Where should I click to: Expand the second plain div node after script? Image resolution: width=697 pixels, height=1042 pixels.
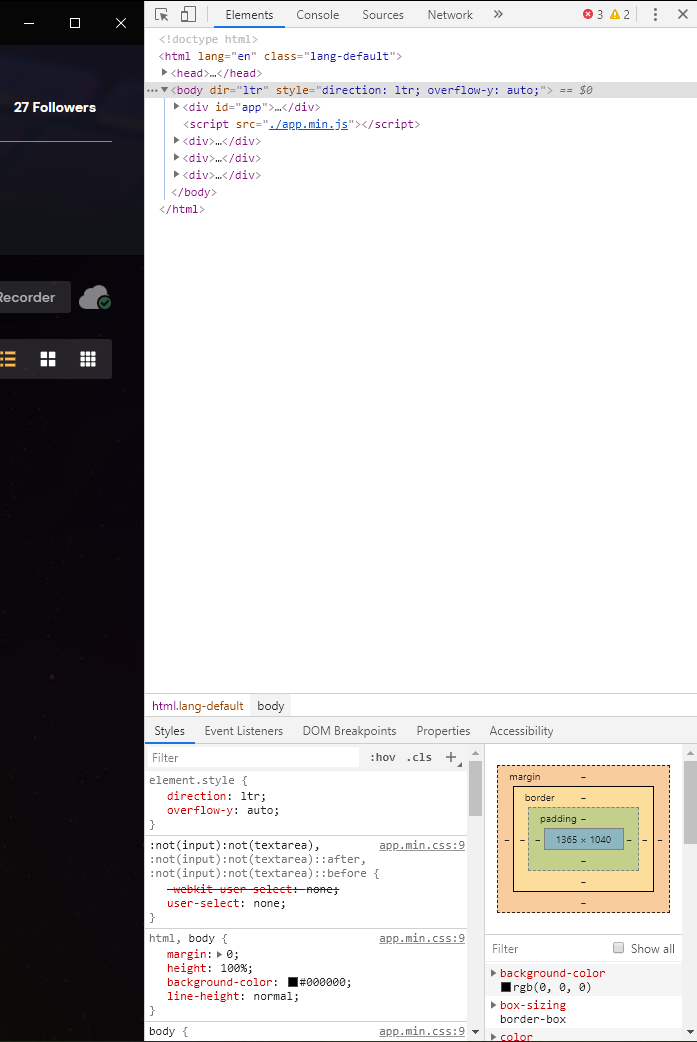[177, 157]
